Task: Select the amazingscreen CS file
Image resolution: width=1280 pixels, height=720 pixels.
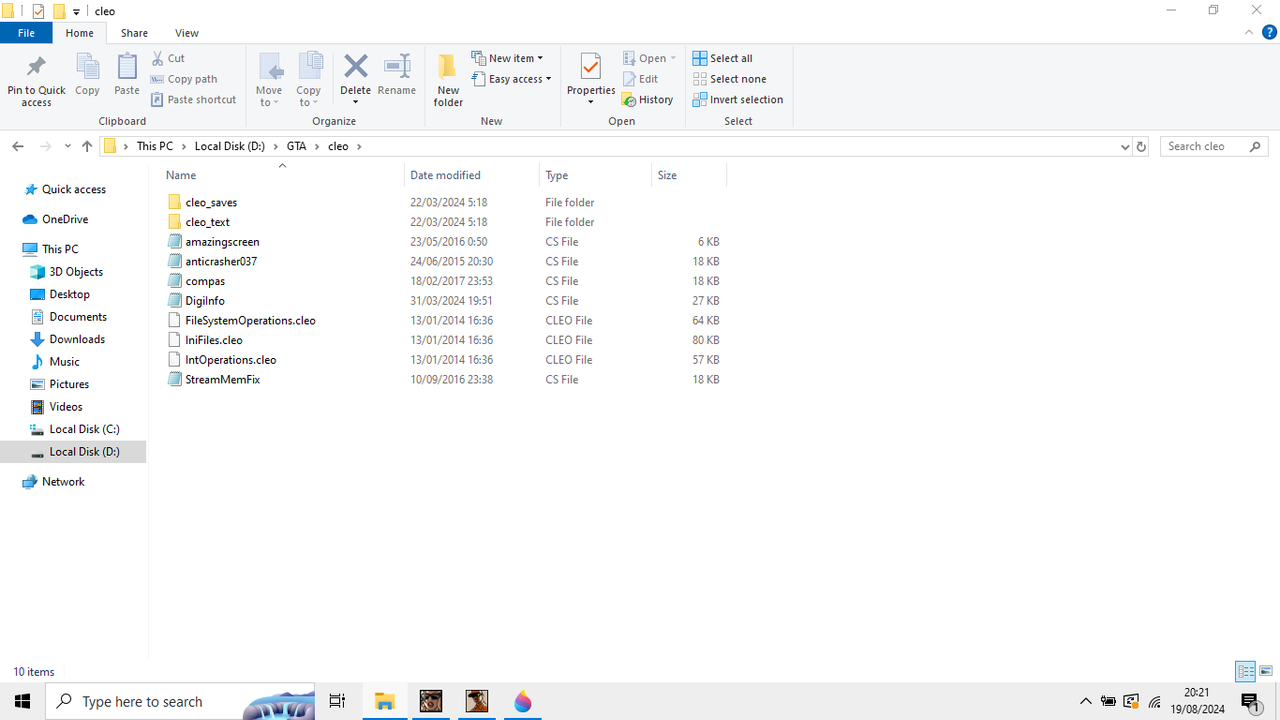Action: 222,242
